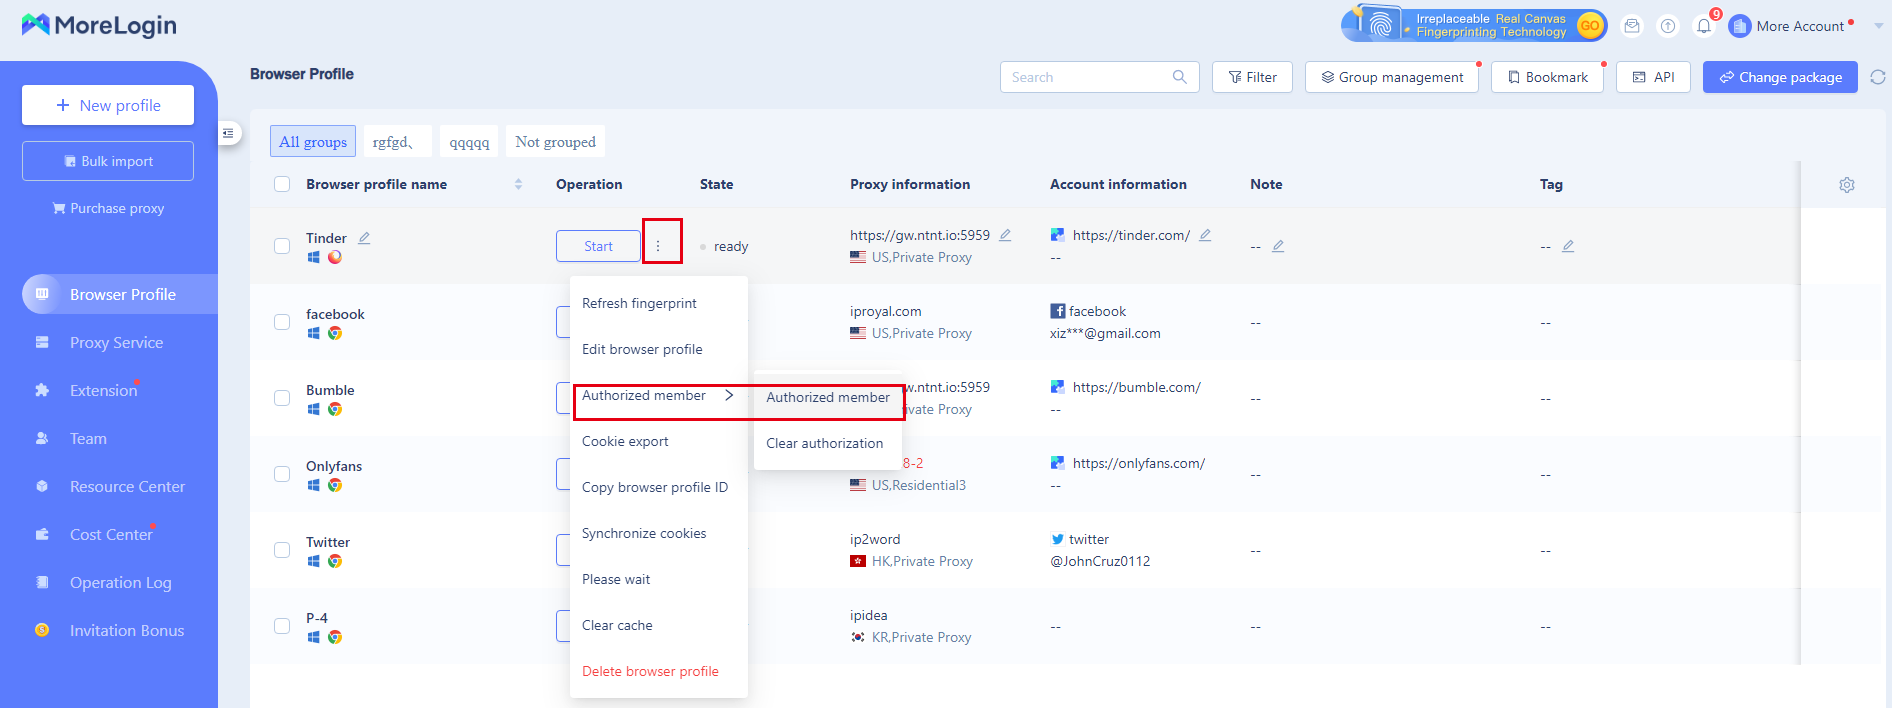The width and height of the screenshot is (1892, 708).
Task: Choose Clear cache option
Action: coord(658,625)
